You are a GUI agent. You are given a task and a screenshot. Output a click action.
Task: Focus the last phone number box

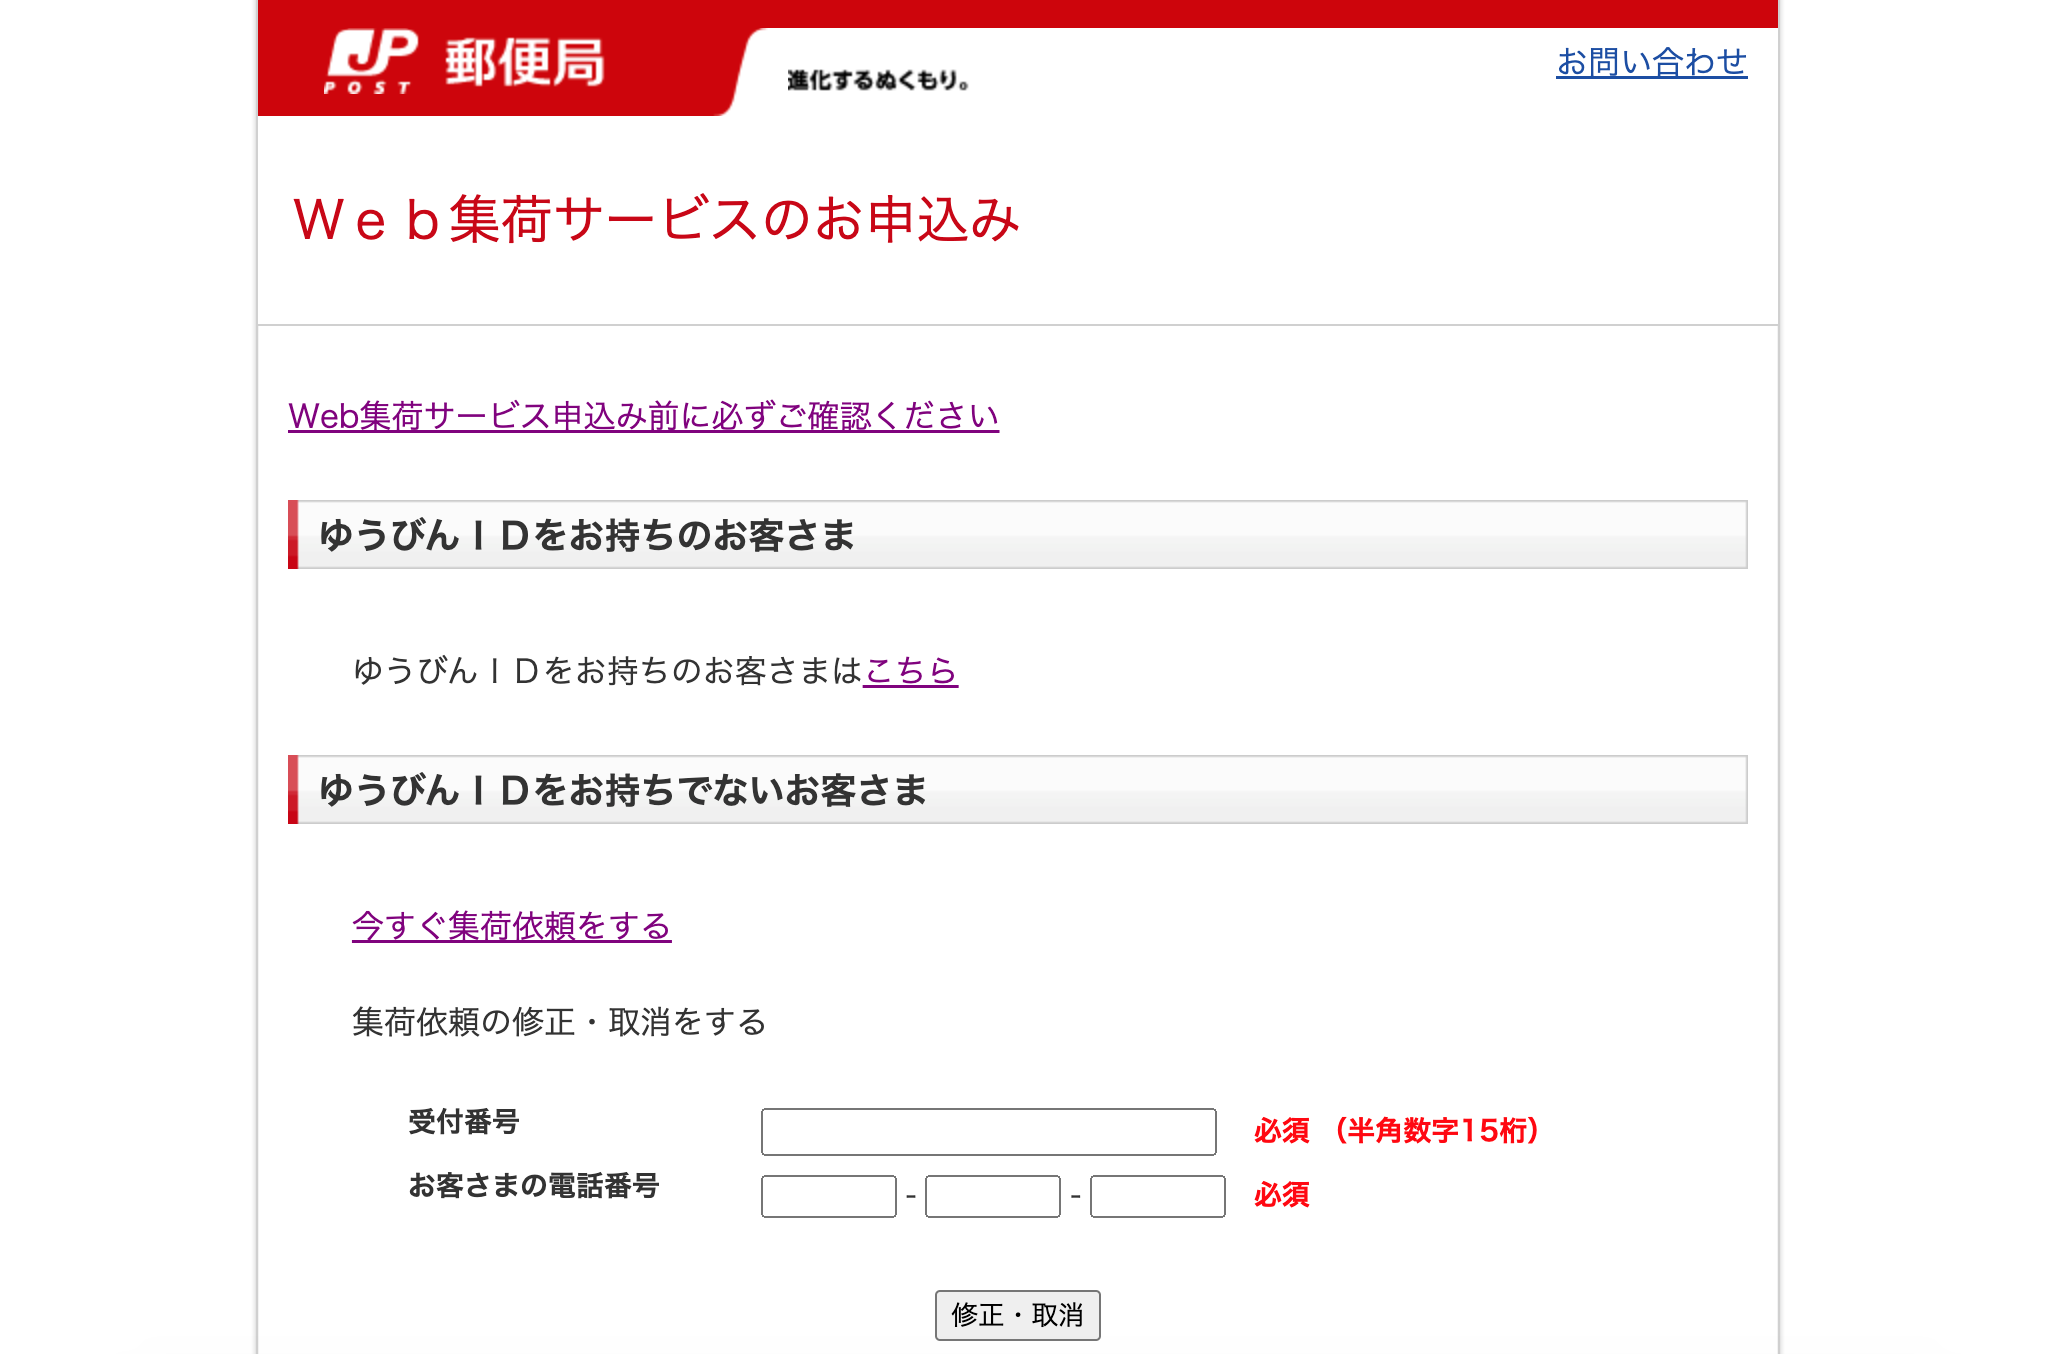pos(1157,1196)
